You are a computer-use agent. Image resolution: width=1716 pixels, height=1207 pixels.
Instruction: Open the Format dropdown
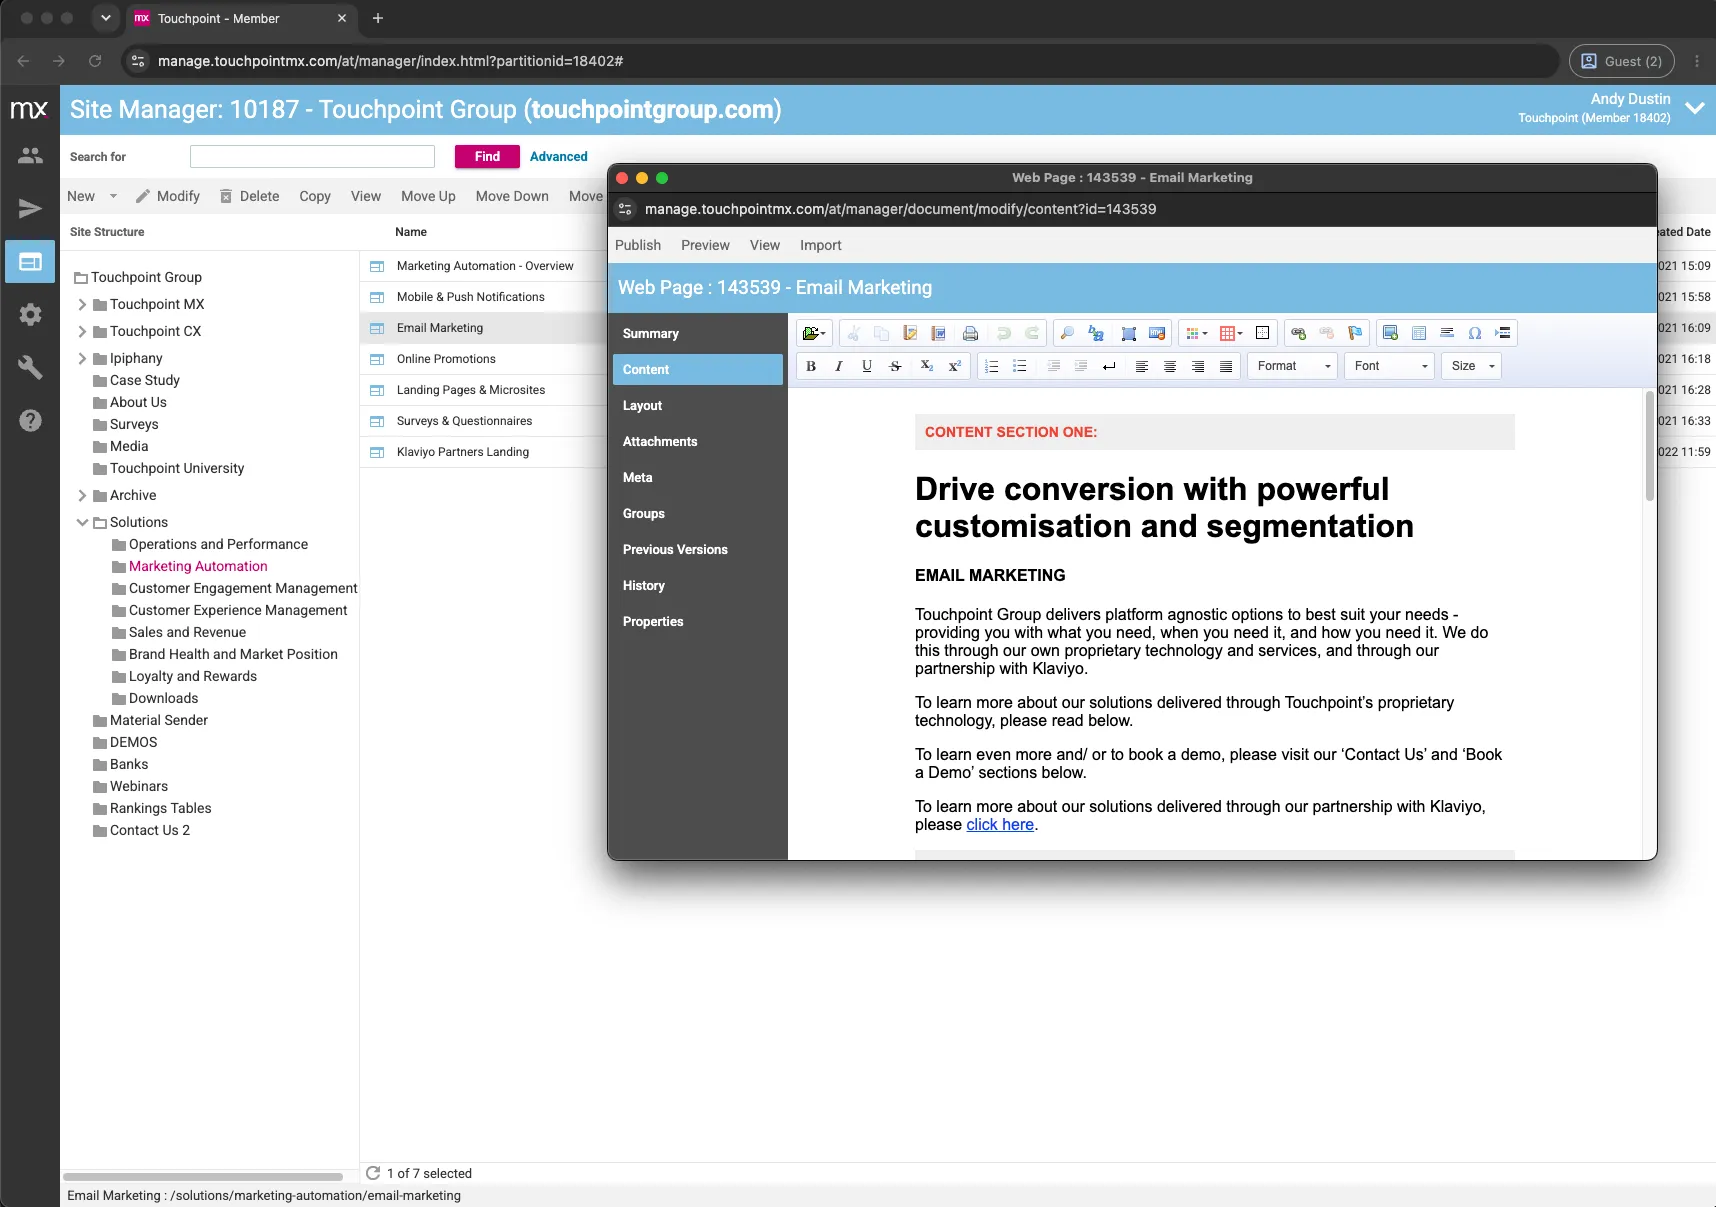(x=1292, y=366)
